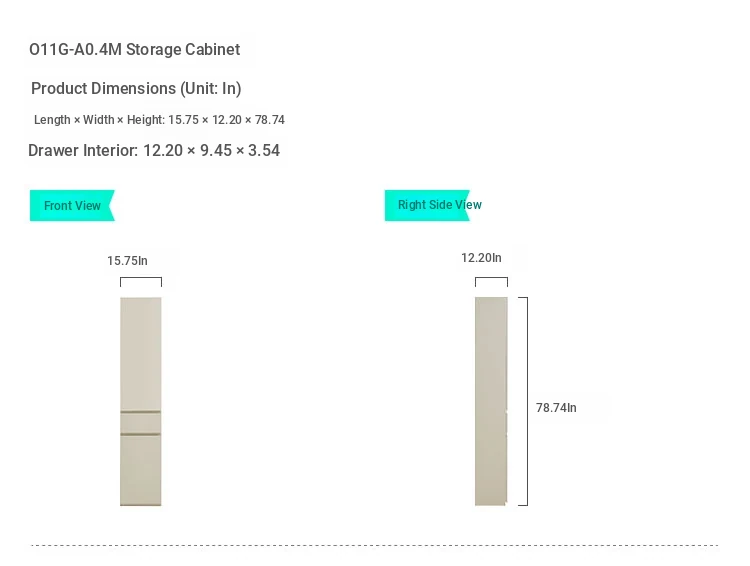Click the width bracket above front cabinet
This screenshot has height=566, width=750.
pos(141,282)
